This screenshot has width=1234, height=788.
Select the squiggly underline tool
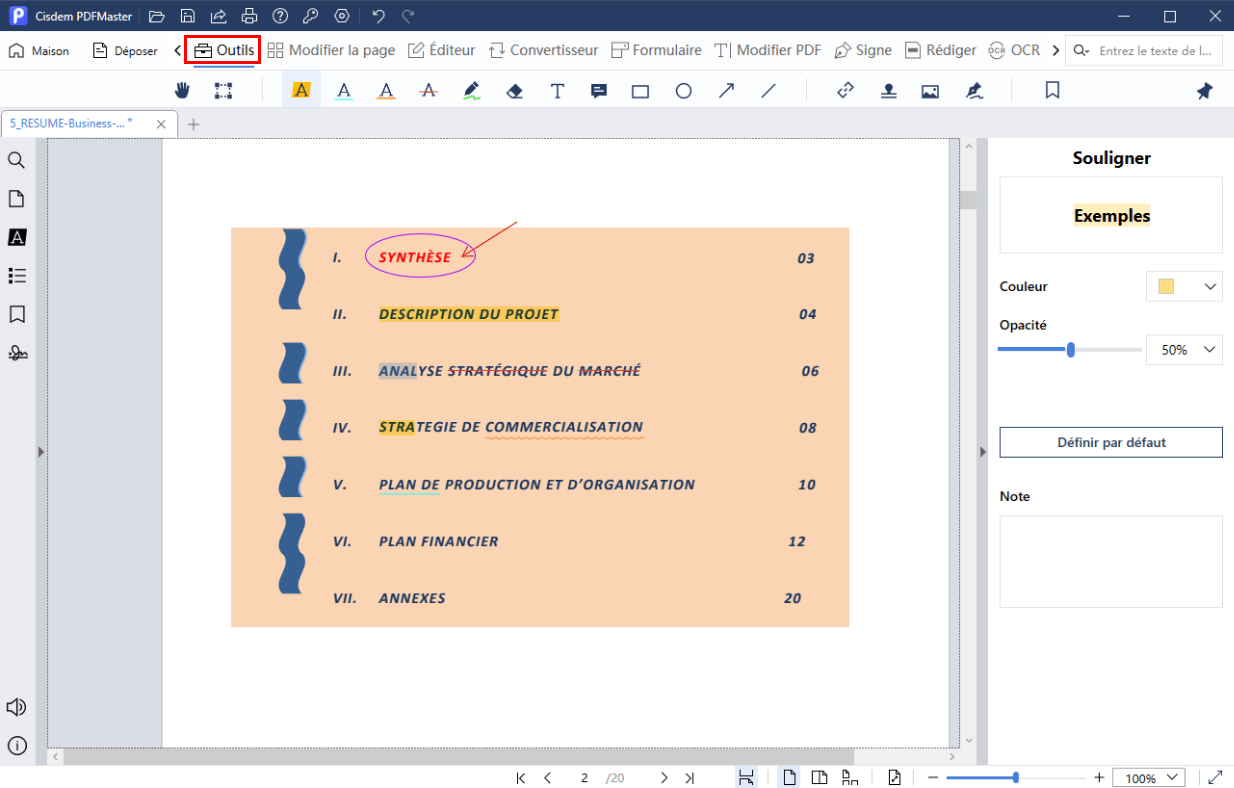386,90
